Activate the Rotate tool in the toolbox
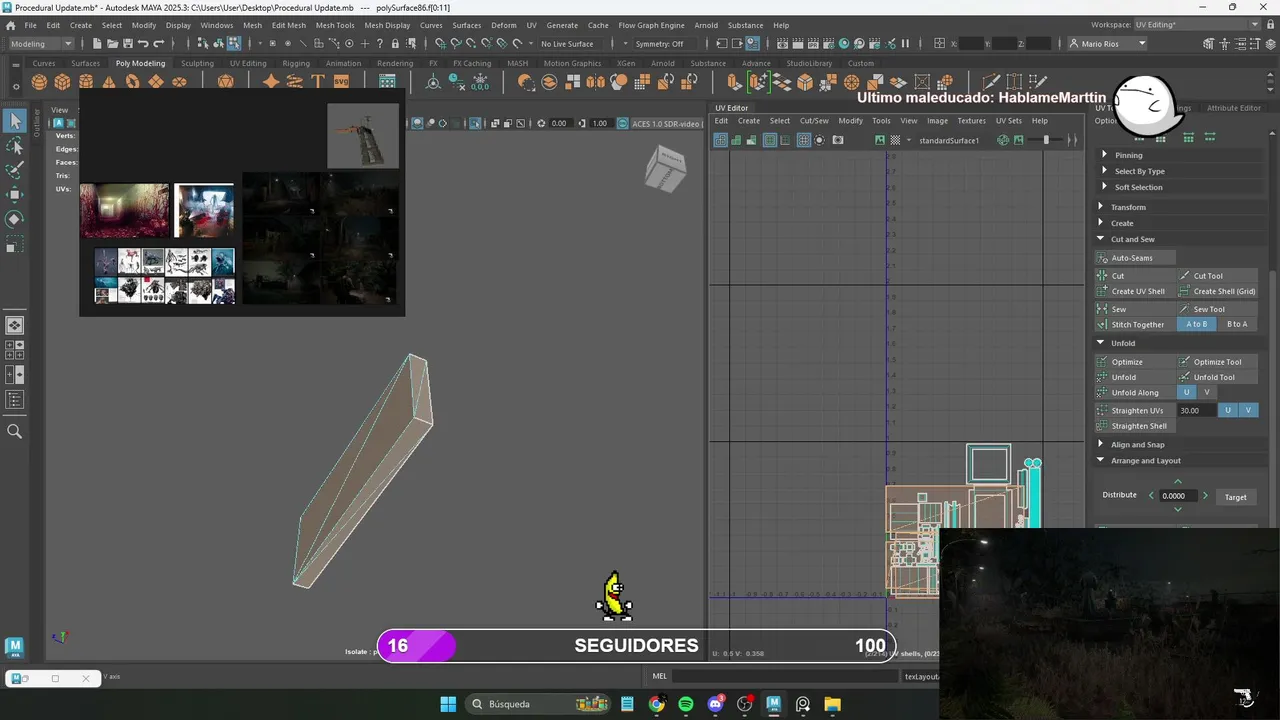Screen dimensions: 1280x720 14,218
